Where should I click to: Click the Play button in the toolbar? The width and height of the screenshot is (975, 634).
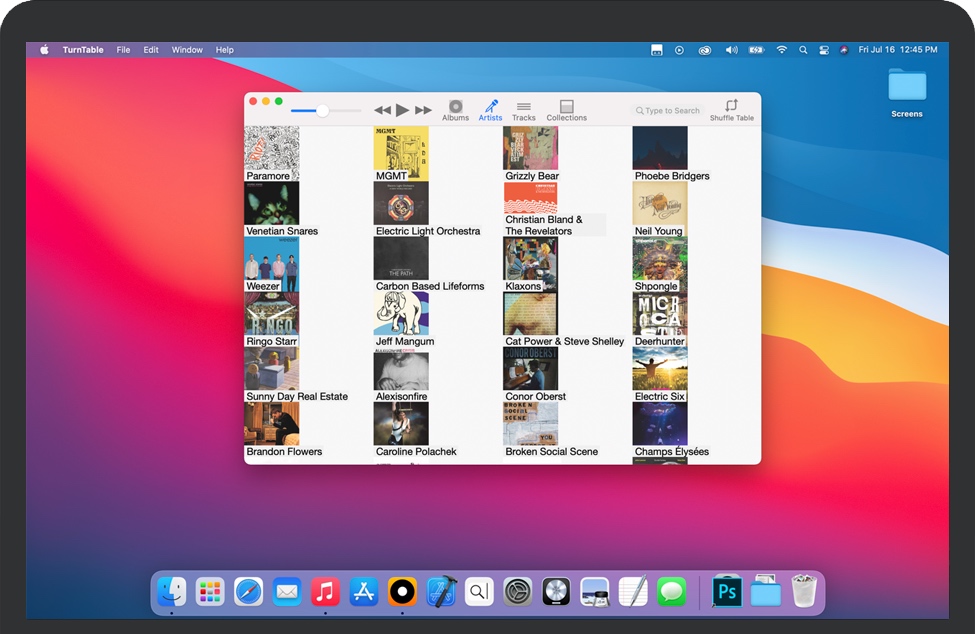[x=402, y=110]
